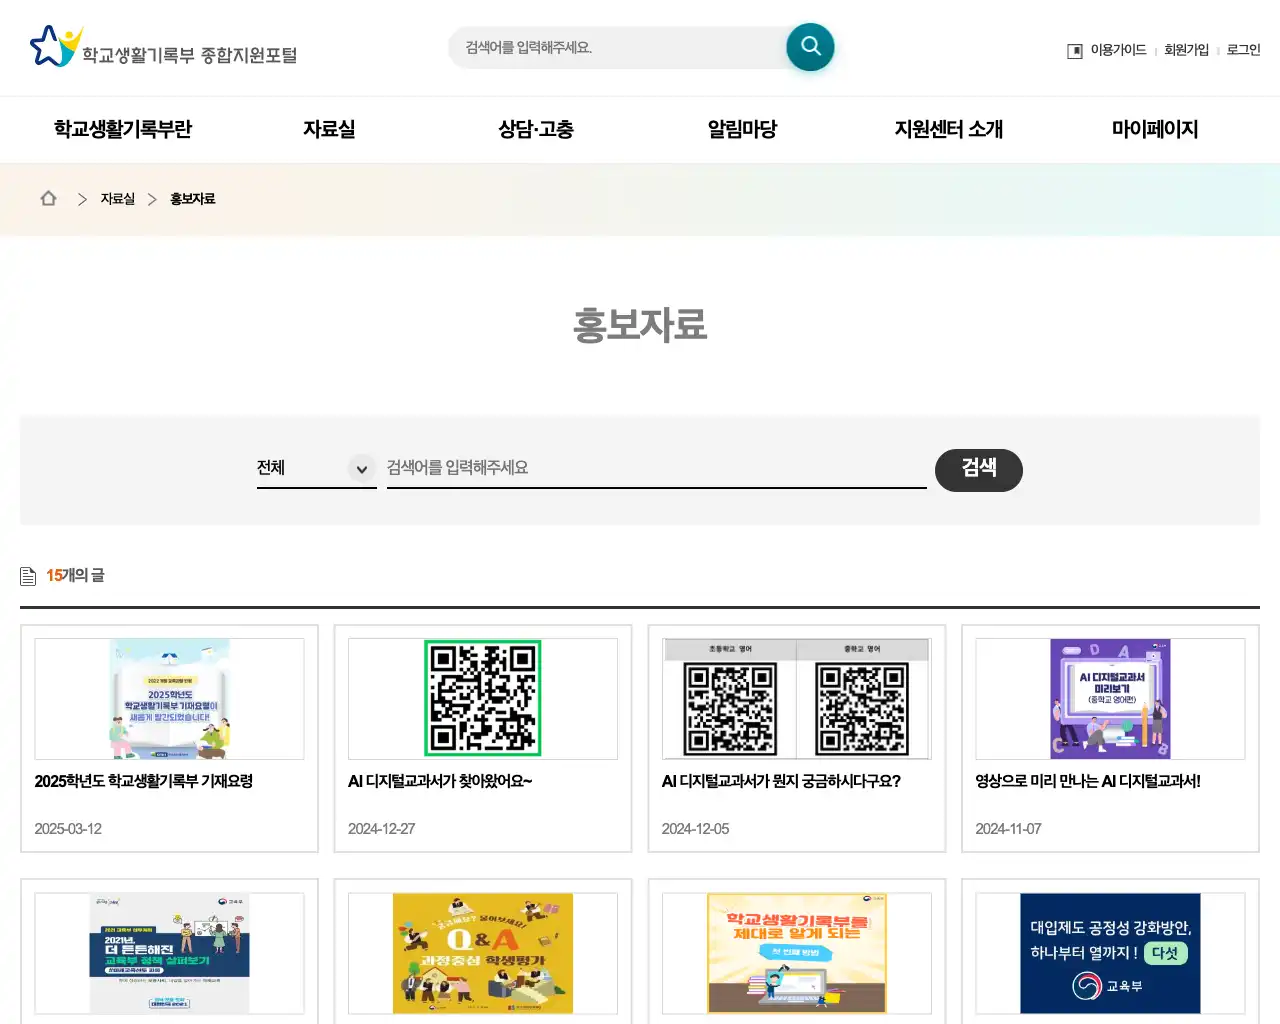Viewport: 1280px width, 1024px height.
Task: Click the home icon in breadcrumb
Action: (x=48, y=199)
